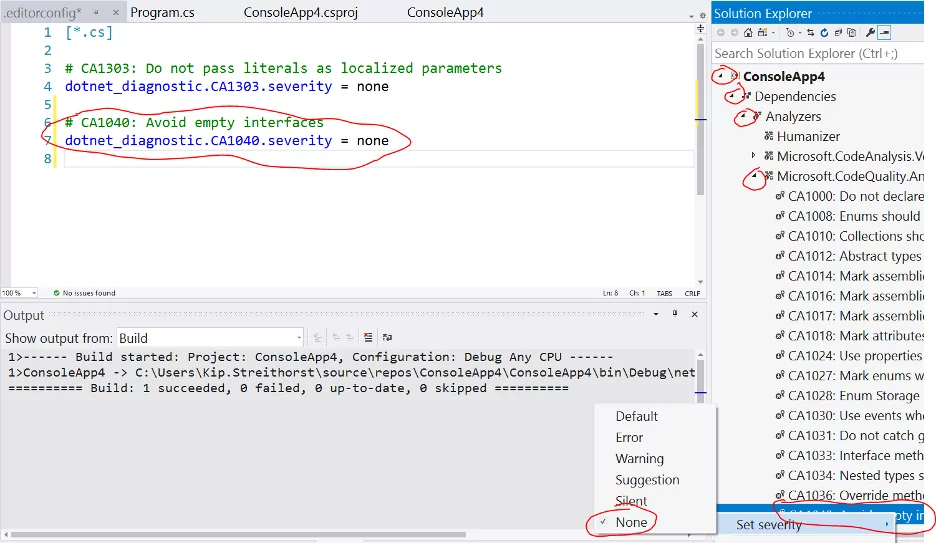Collapse the Analyzers node
The width and height of the screenshot is (936, 544).
click(743, 116)
